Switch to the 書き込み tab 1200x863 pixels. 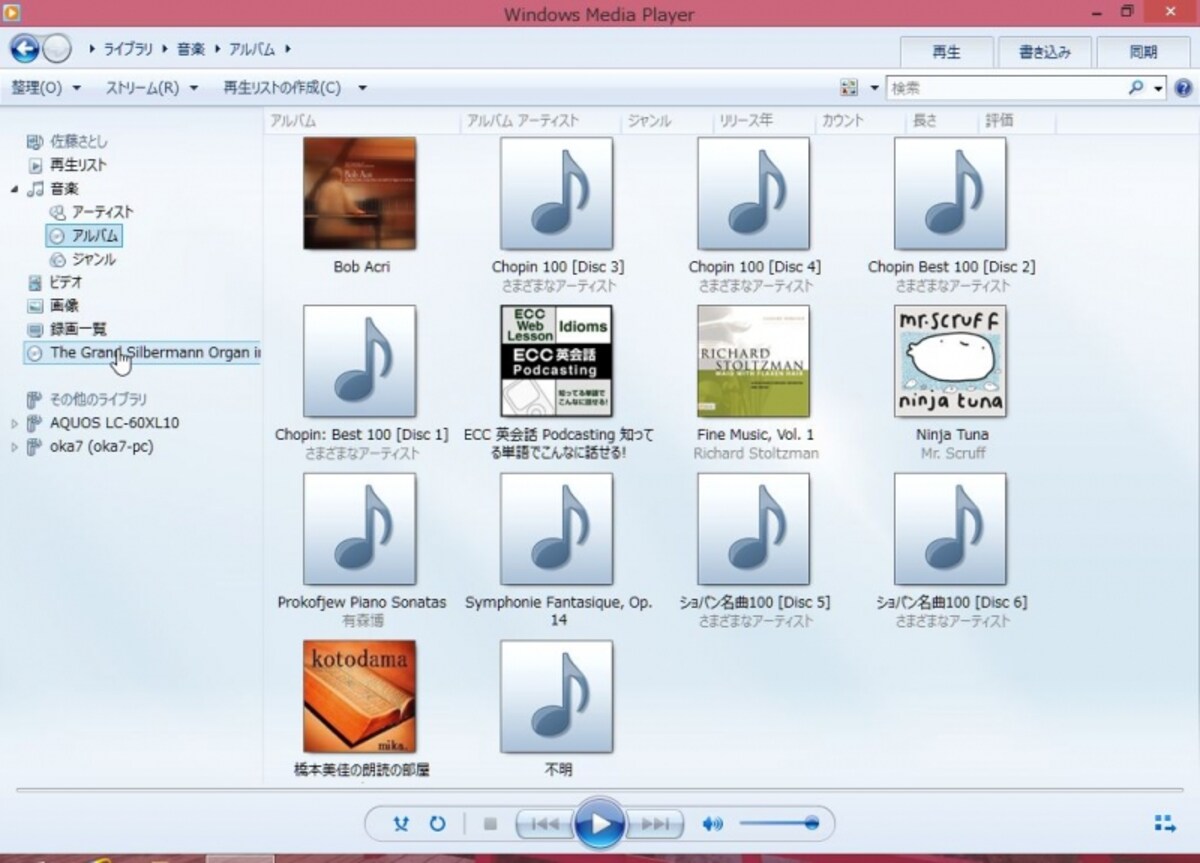pos(1045,52)
